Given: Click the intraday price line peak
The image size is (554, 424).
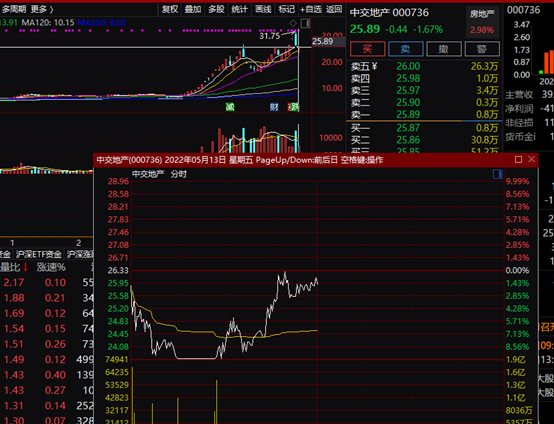Looking at the screenshot, I should point(285,273).
